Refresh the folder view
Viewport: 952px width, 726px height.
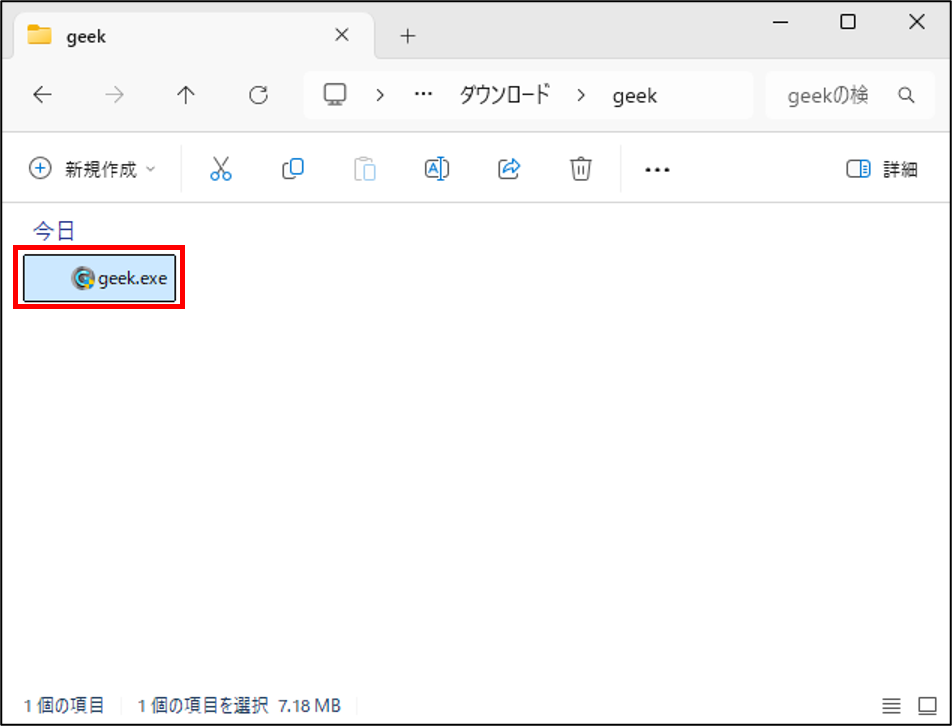click(x=258, y=95)
